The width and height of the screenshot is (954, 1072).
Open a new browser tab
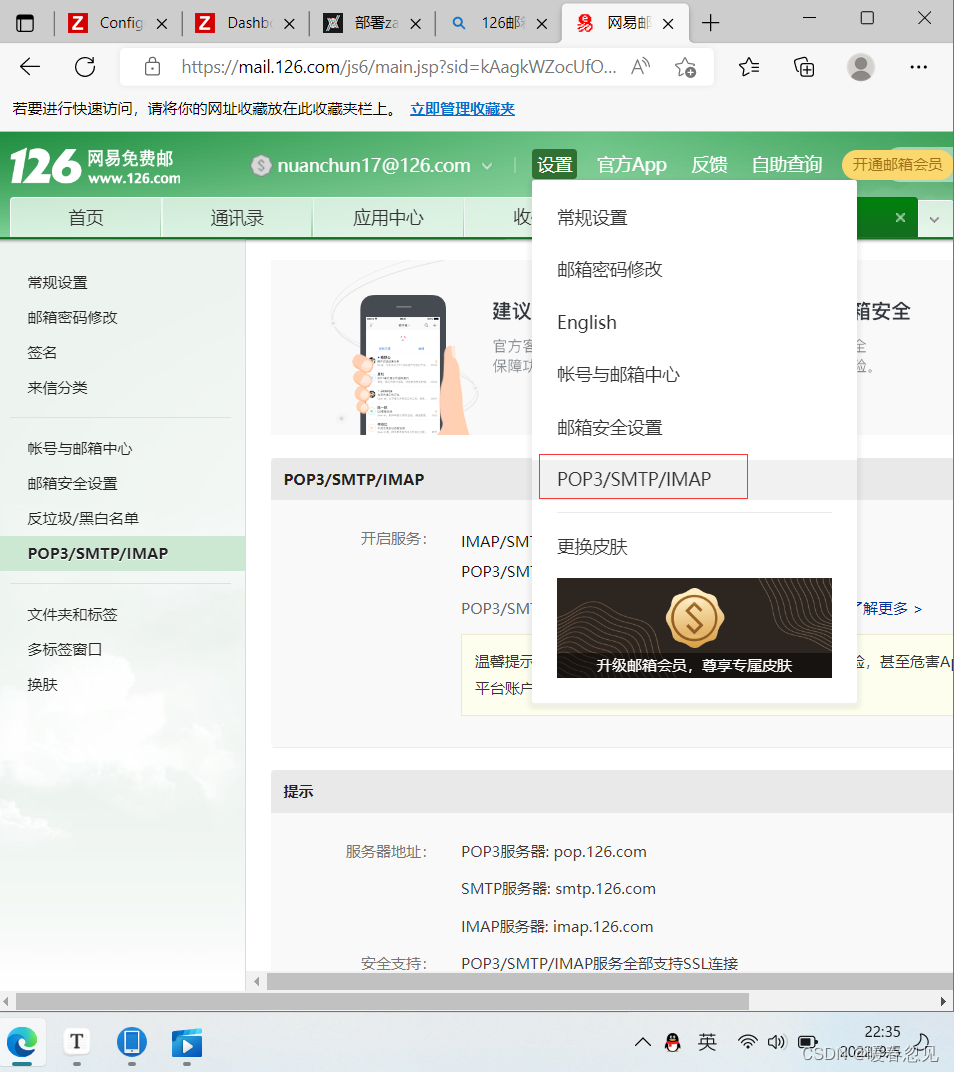tap(711, 23)
